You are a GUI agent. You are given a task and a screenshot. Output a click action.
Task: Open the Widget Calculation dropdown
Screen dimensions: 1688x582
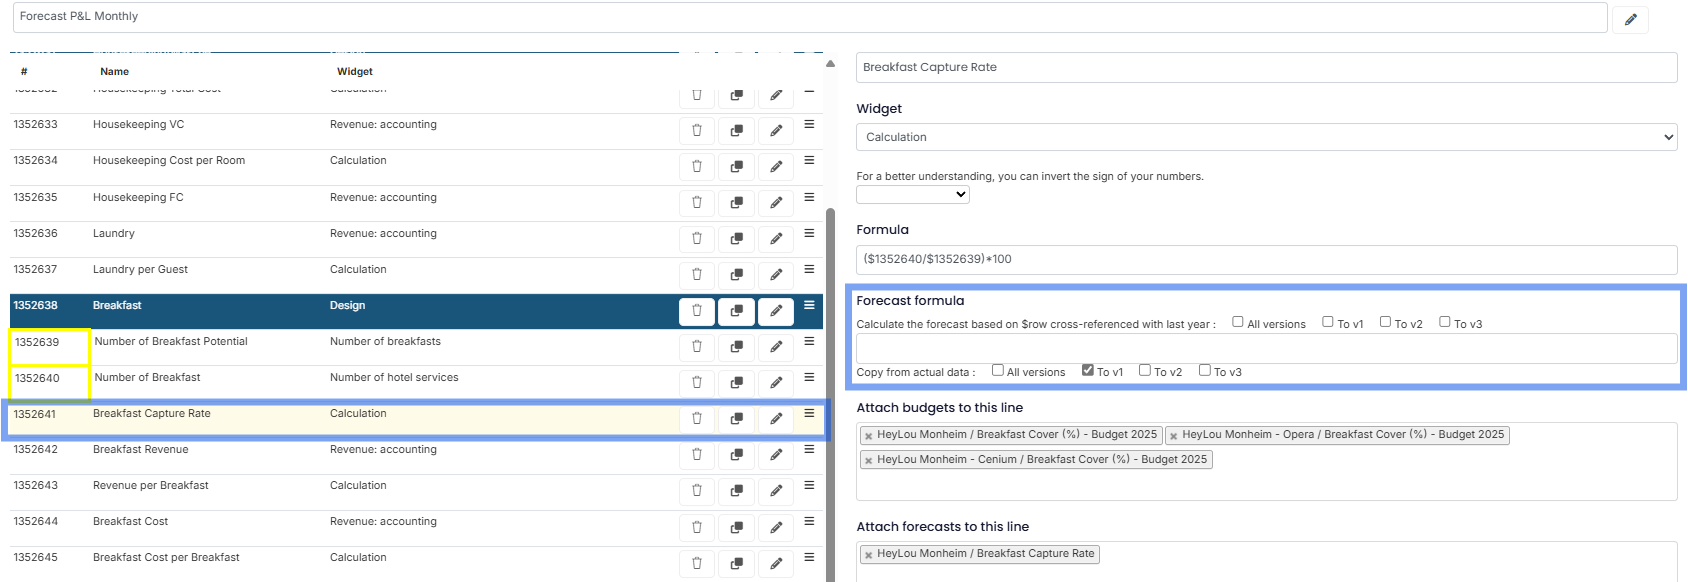click(1266, 137)
